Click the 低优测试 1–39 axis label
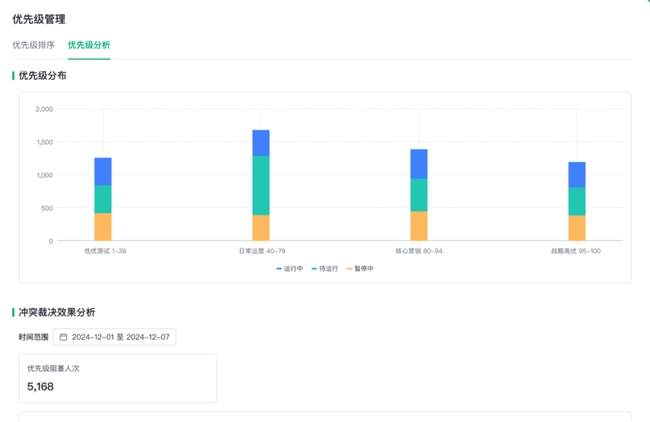This screenshot has width=650, height=422. pos(104,251)
